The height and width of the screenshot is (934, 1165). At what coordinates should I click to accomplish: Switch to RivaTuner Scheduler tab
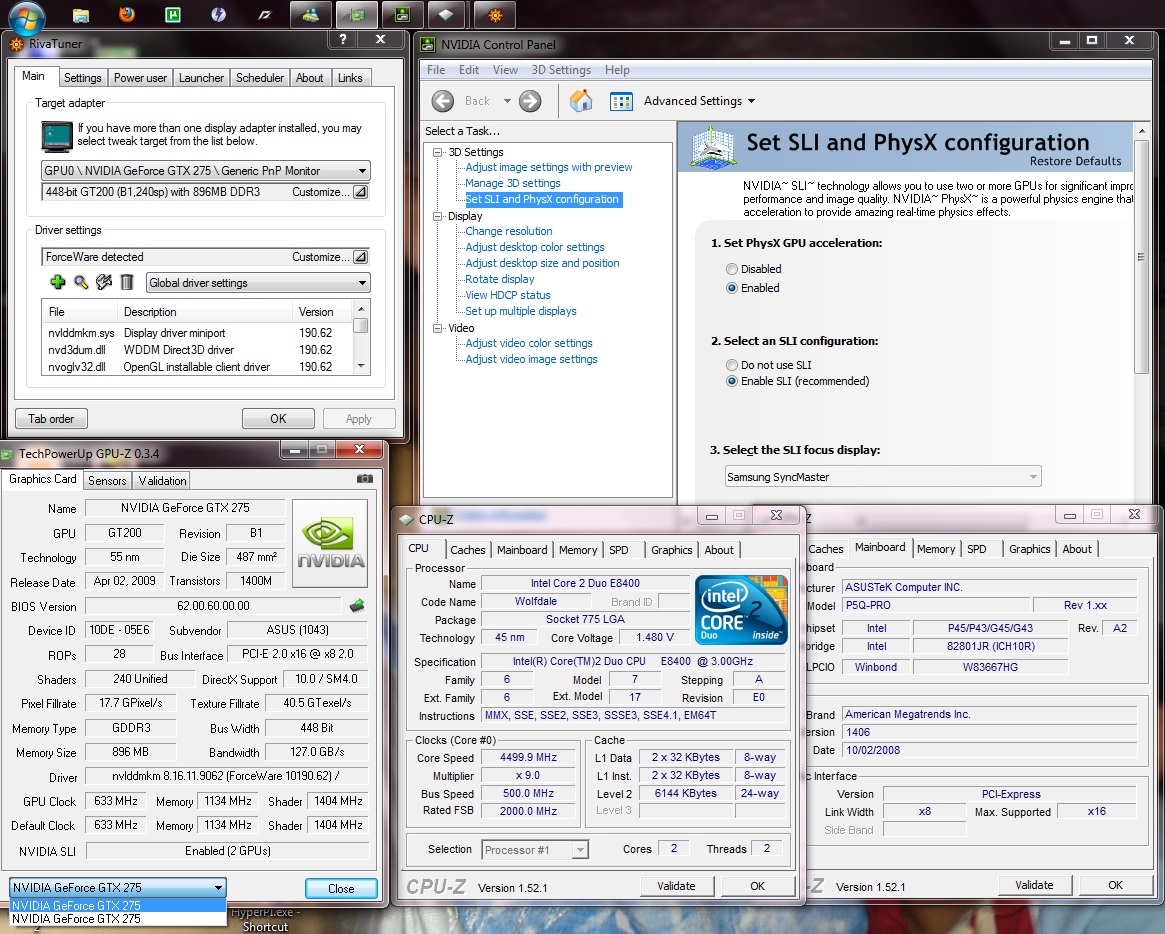click(259, 77)
